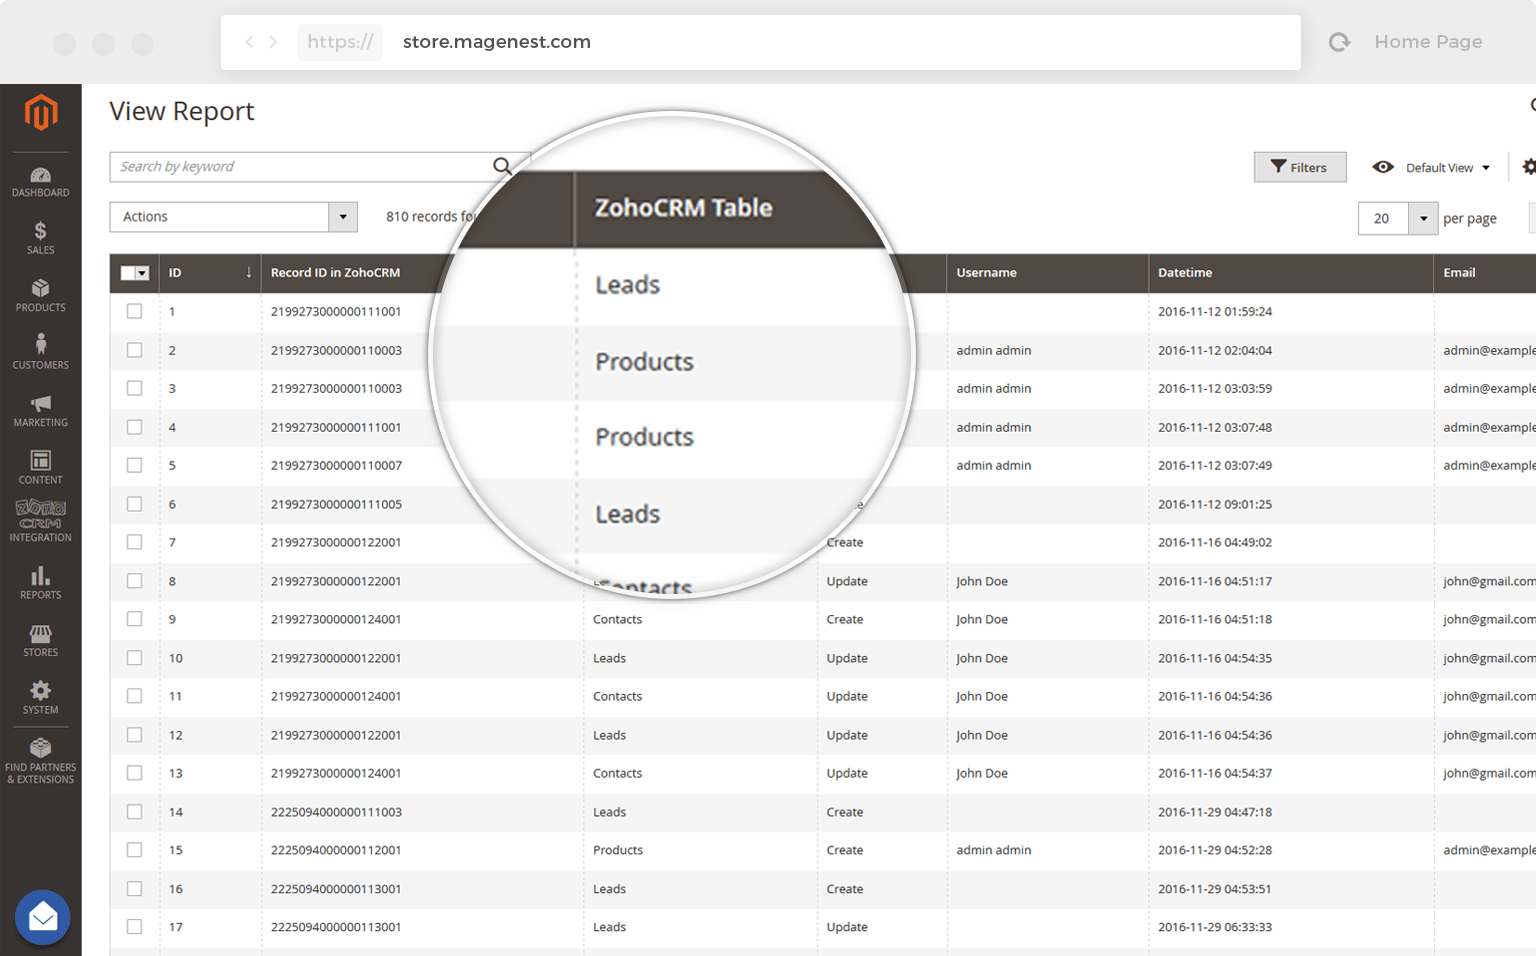Click record 2199273000000111005 in row 6
Image resolution: width=1536 pixels, height=956 pixels.
[336, 504]
